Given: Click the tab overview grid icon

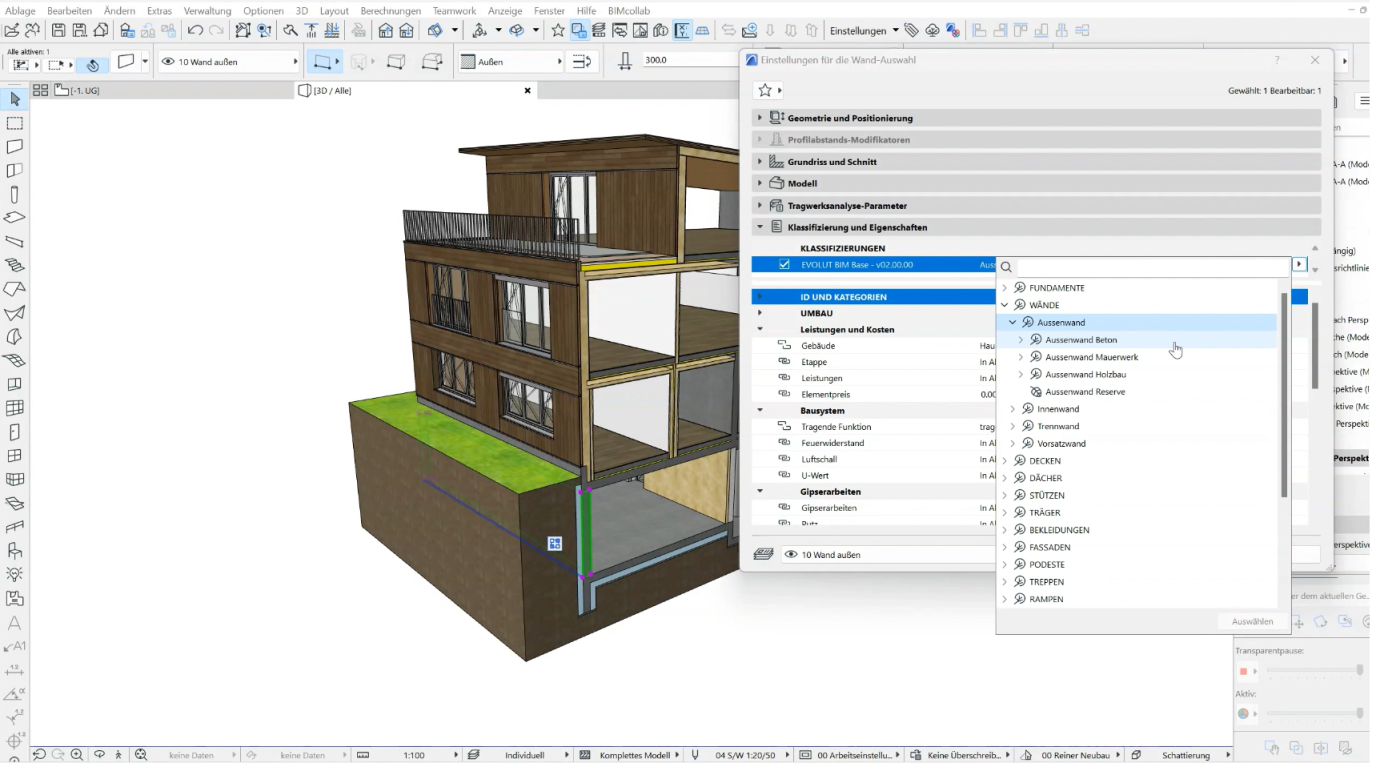Looking at the screenshot, I should tap(41, 90).
